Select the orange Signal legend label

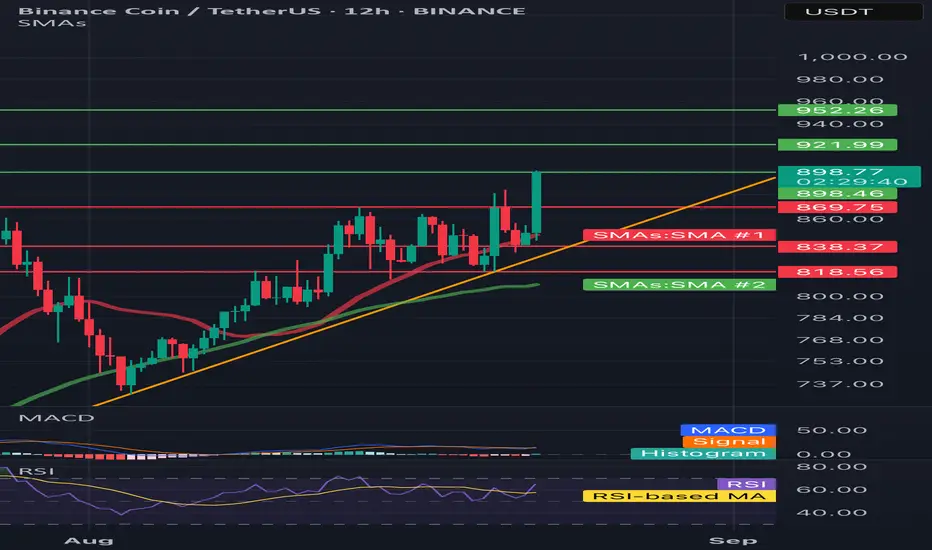tap(729, 441)
